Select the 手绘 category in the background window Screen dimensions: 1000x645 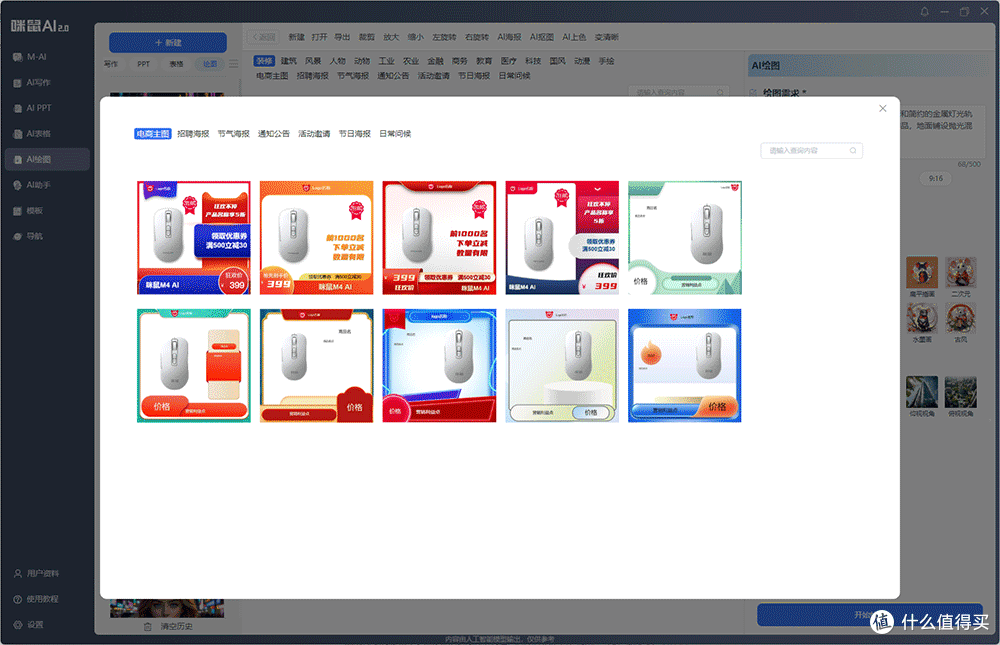point(607,61)
